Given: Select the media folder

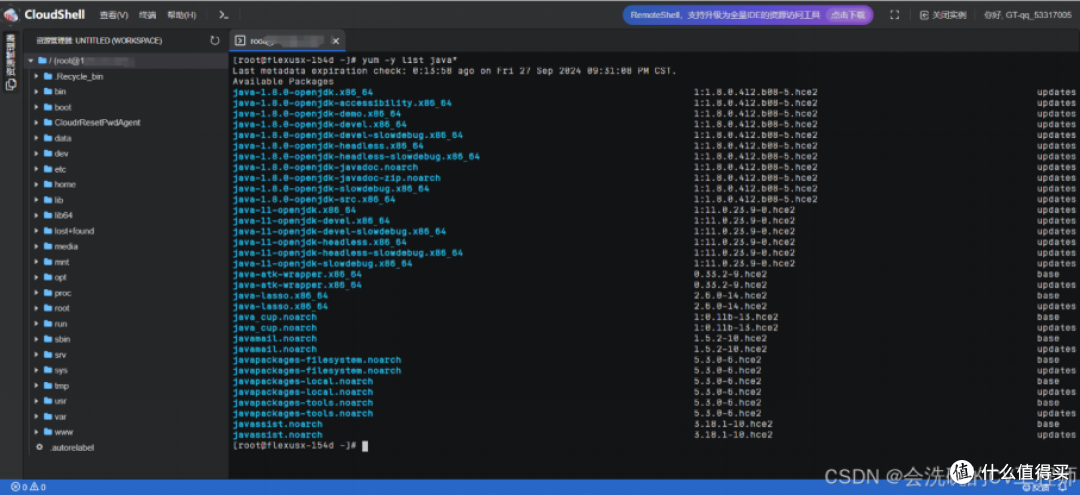Looking at the screenshot, I should click(65, 246).
